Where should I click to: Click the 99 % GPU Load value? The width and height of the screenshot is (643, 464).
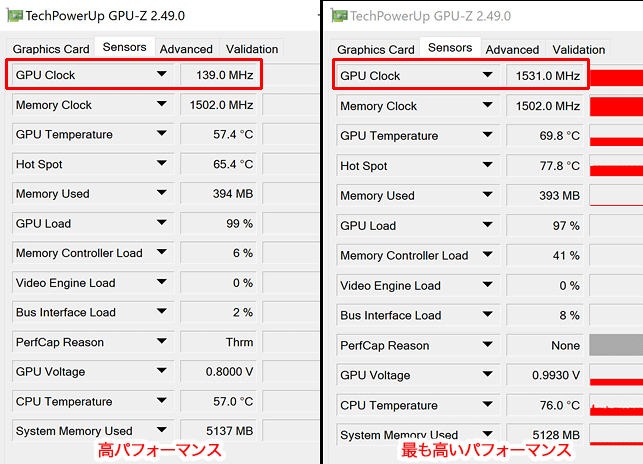[218, 224]
